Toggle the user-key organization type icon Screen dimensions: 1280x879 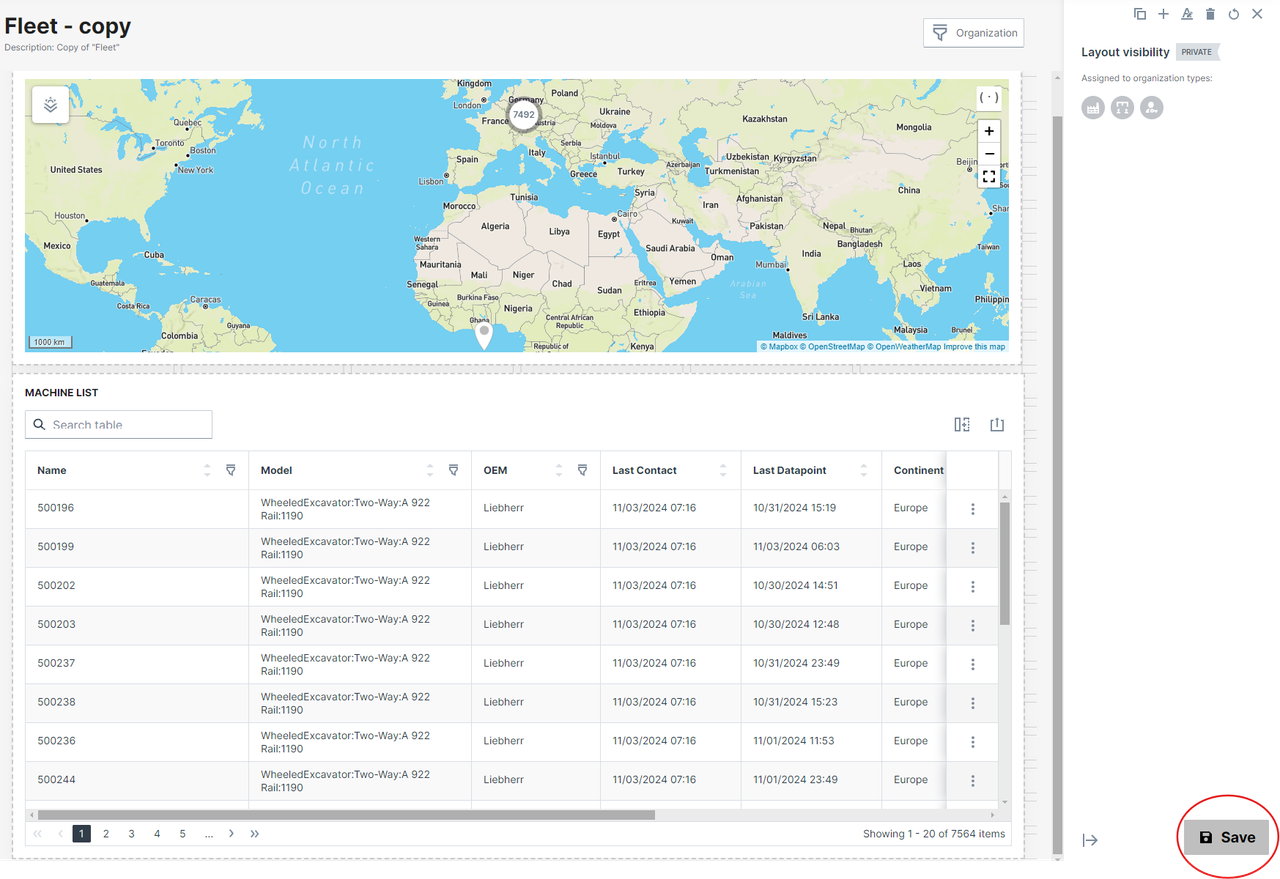pyautogui.click(x=1152, y=107)
